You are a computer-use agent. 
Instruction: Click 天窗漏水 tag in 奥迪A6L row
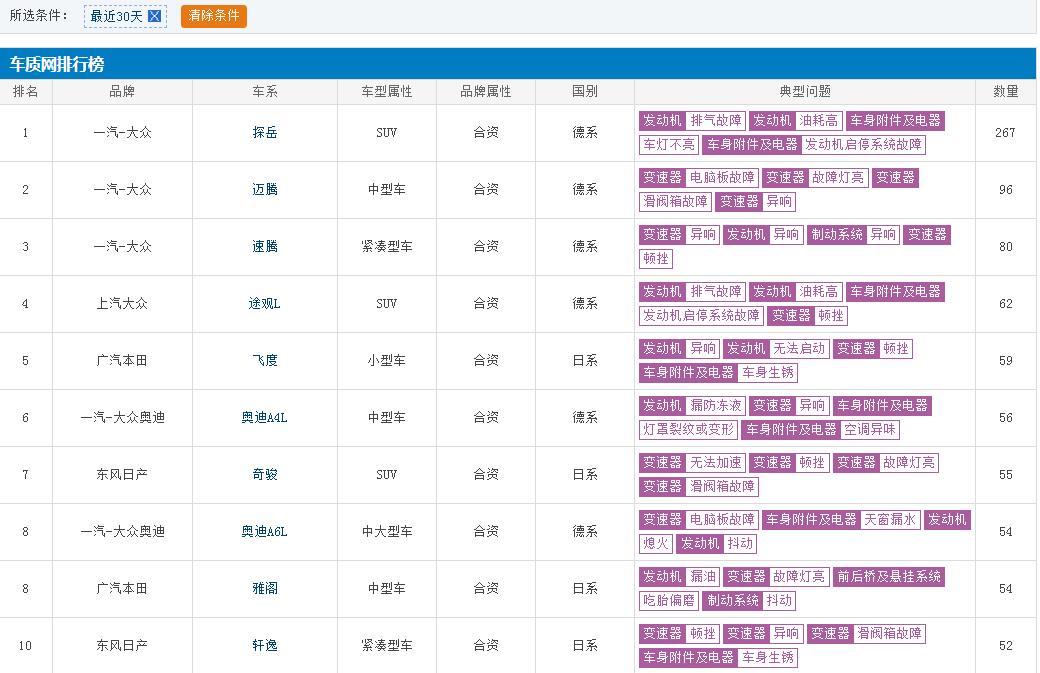click(x=889, y=520)
